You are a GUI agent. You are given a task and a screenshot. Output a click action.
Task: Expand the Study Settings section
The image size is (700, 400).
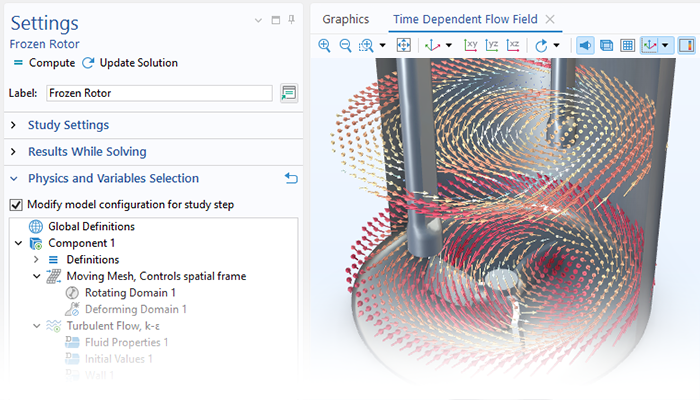tap(13, 125)
